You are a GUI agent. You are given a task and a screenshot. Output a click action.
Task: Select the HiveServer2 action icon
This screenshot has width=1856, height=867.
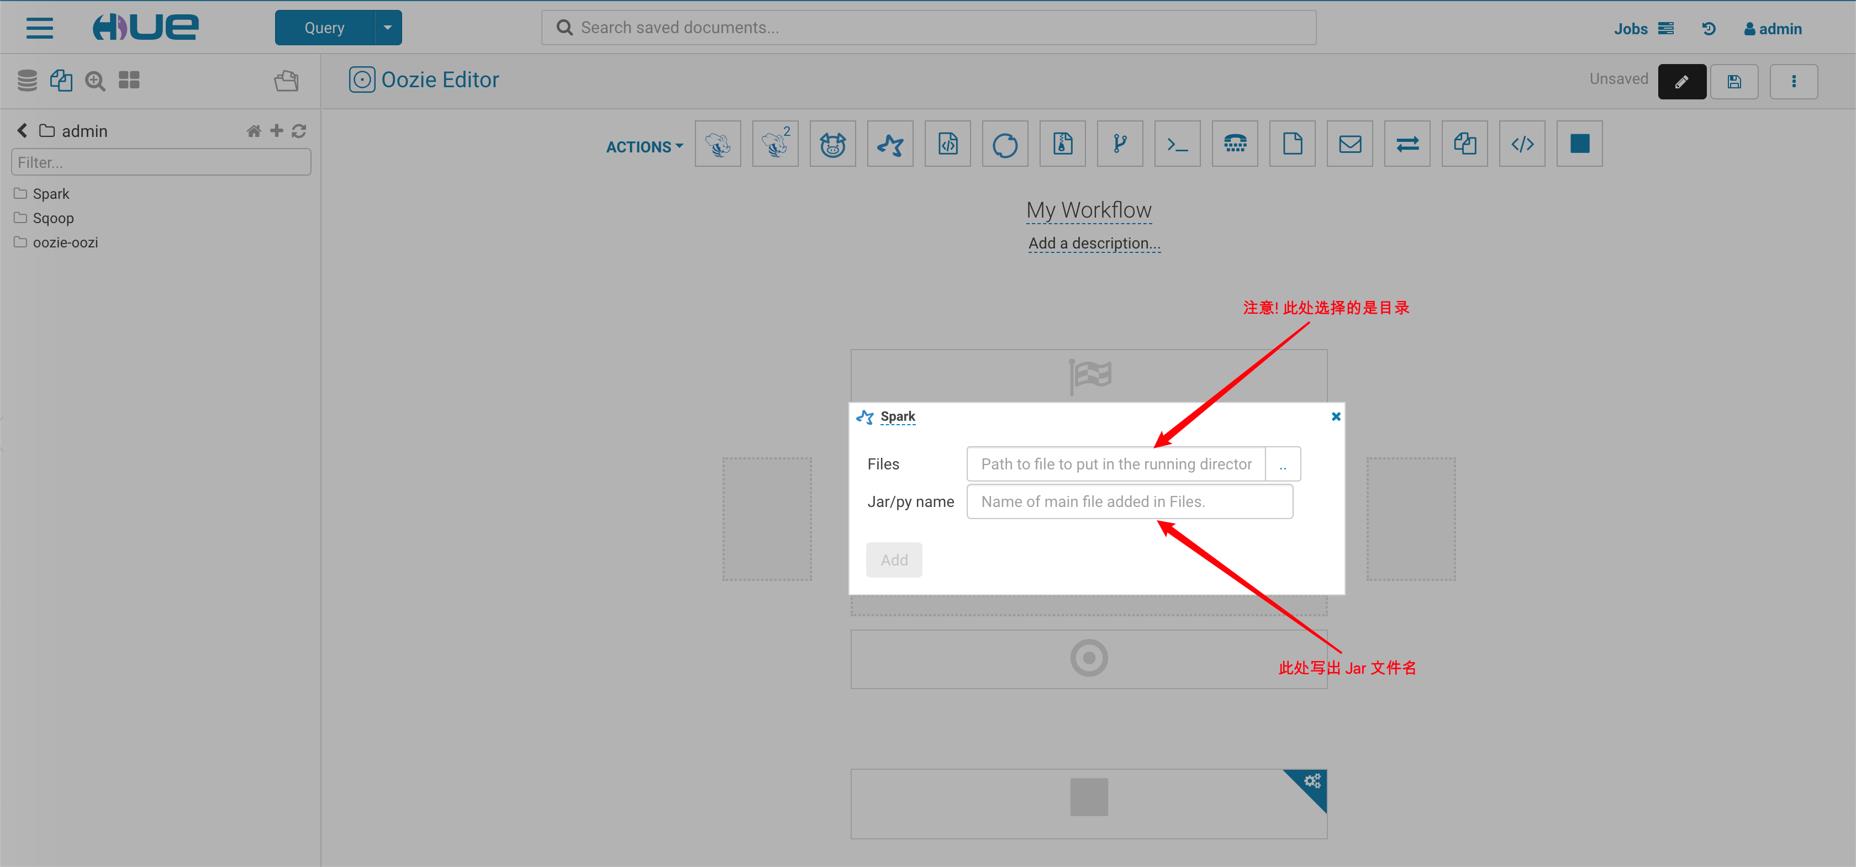[775, 144]
